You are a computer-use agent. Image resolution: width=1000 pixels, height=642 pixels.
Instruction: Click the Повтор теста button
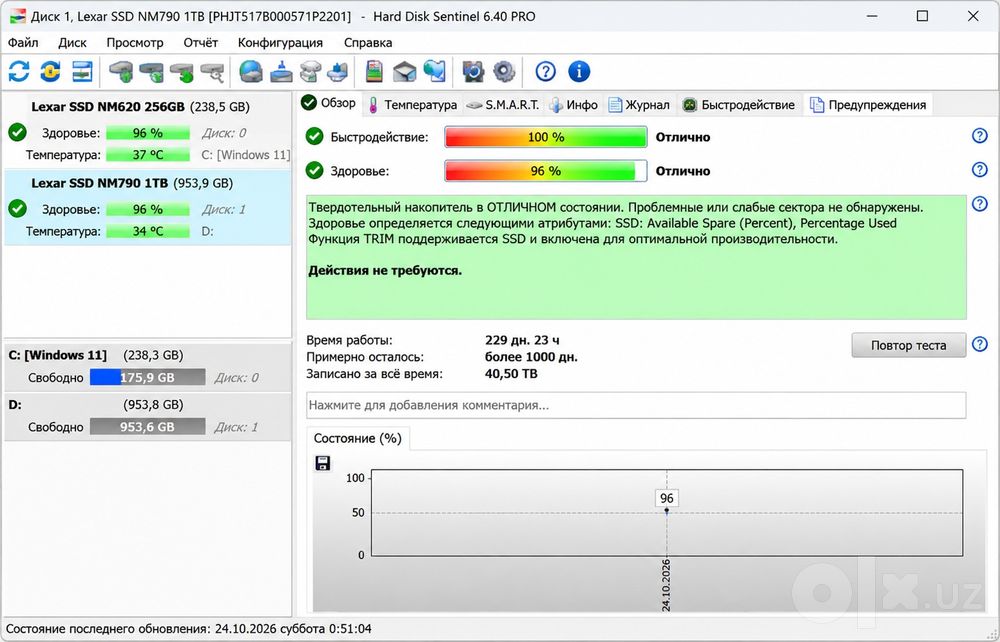tap(908, 345)
